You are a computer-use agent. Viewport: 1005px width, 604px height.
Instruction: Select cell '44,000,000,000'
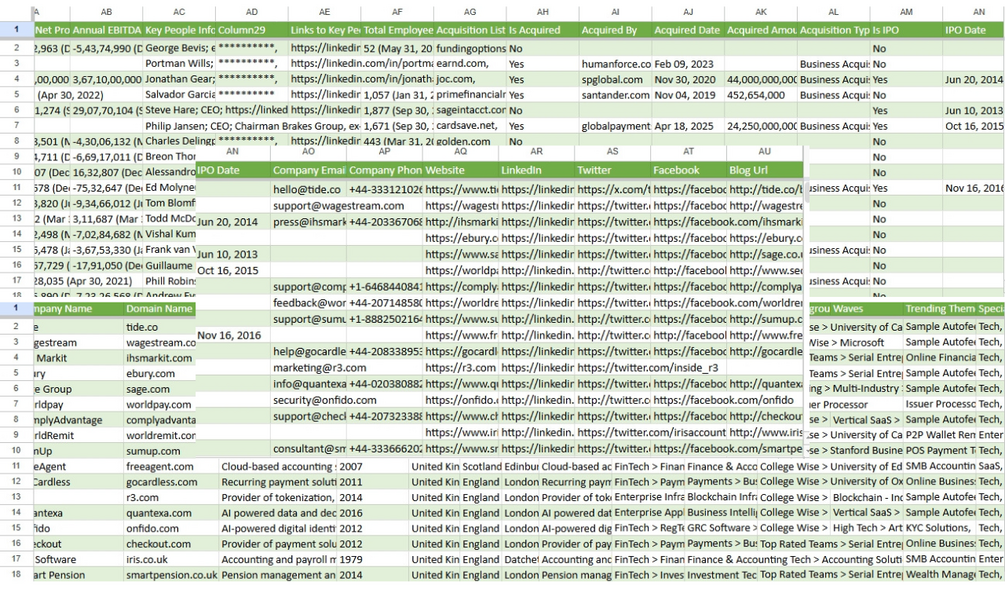(761, 80)
